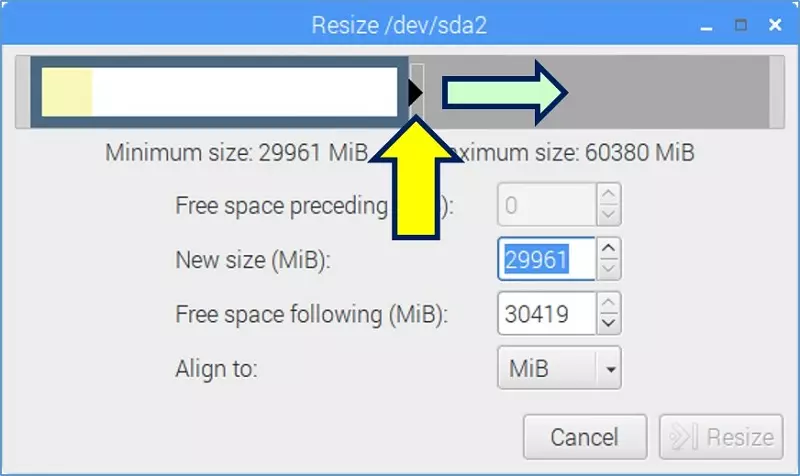The height and width of the screenshot is (476, 800).
Task: Minimize the Resize /dev/sda2 window
Action: [706, 26]
